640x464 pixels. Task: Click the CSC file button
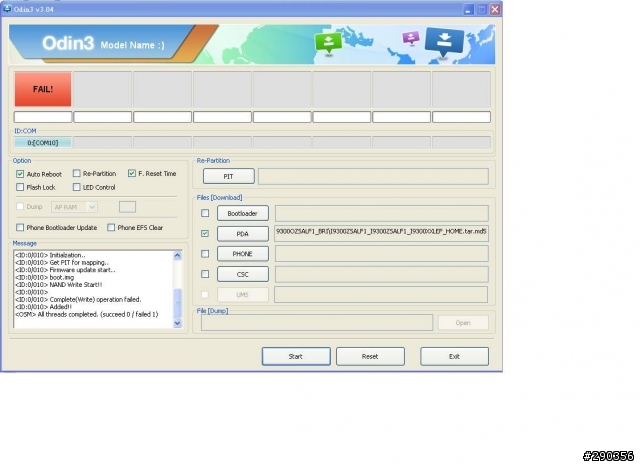242,274
